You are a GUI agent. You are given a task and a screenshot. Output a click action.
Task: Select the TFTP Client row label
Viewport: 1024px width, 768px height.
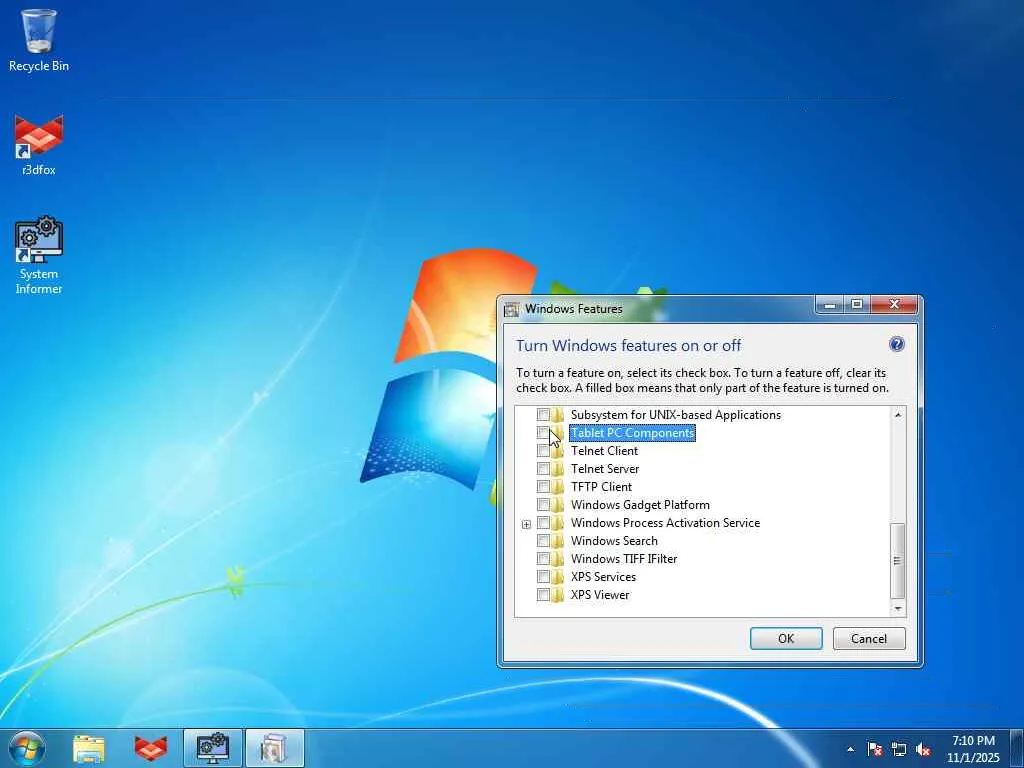click(x=601, y=487)
